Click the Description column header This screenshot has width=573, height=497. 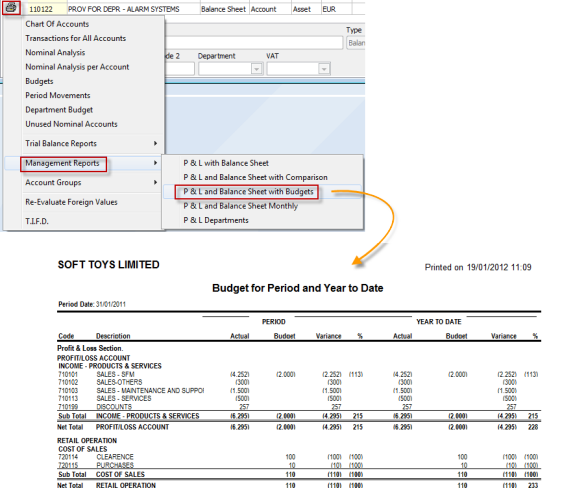coord(113,336)
